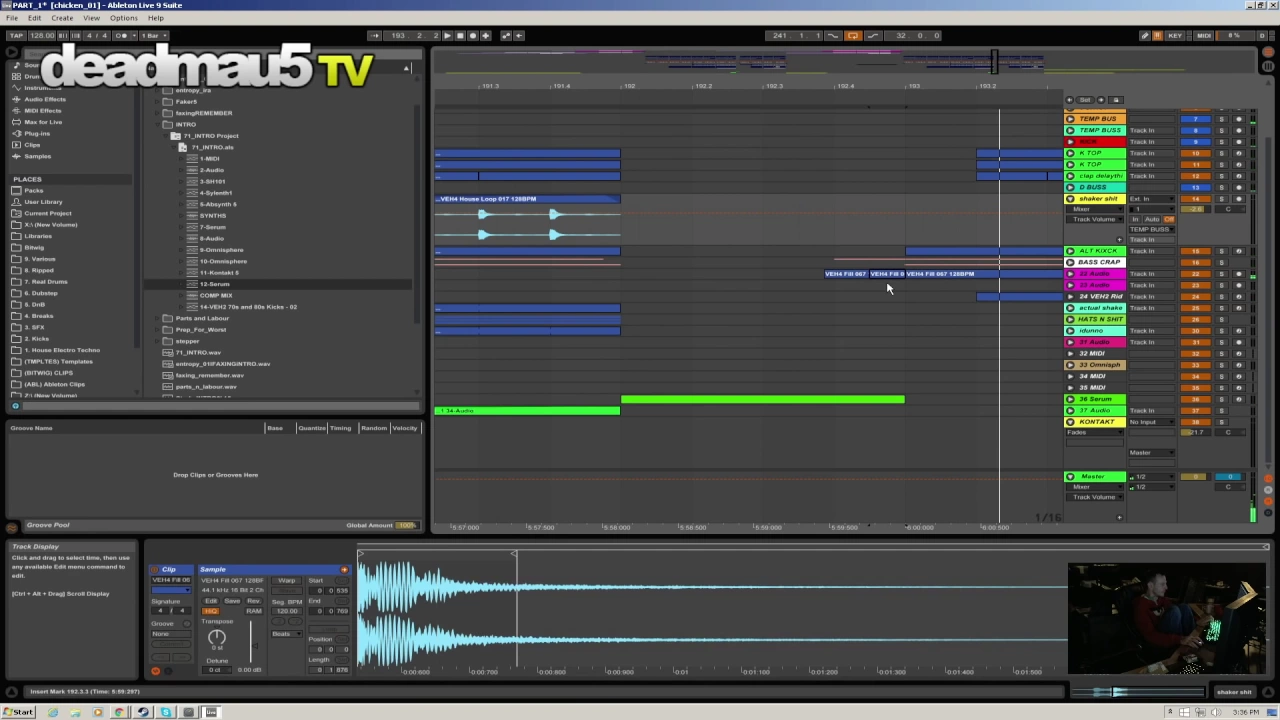Viewport: 1280px width, 720px height.
Task: Toggle the track activator numbered 14
Action: 1195,199
